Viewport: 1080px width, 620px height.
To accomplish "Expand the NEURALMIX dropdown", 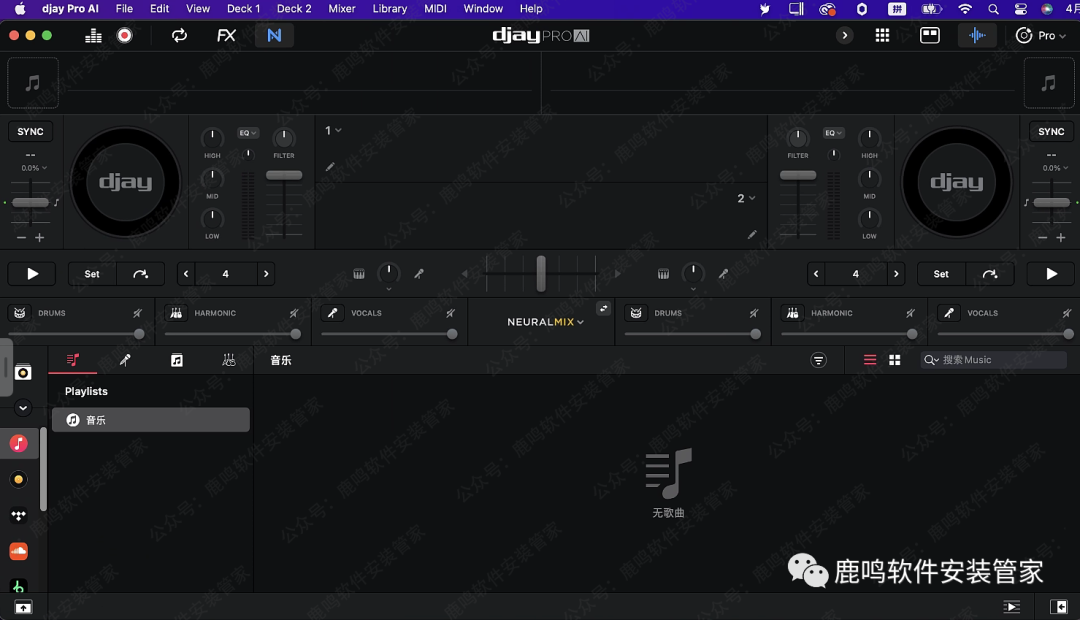I will (x=545, y=322).
